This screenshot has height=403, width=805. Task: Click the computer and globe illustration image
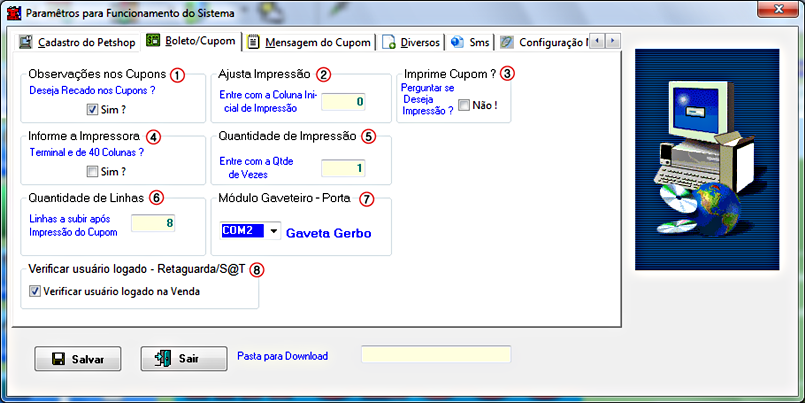[x=707, y=160]
